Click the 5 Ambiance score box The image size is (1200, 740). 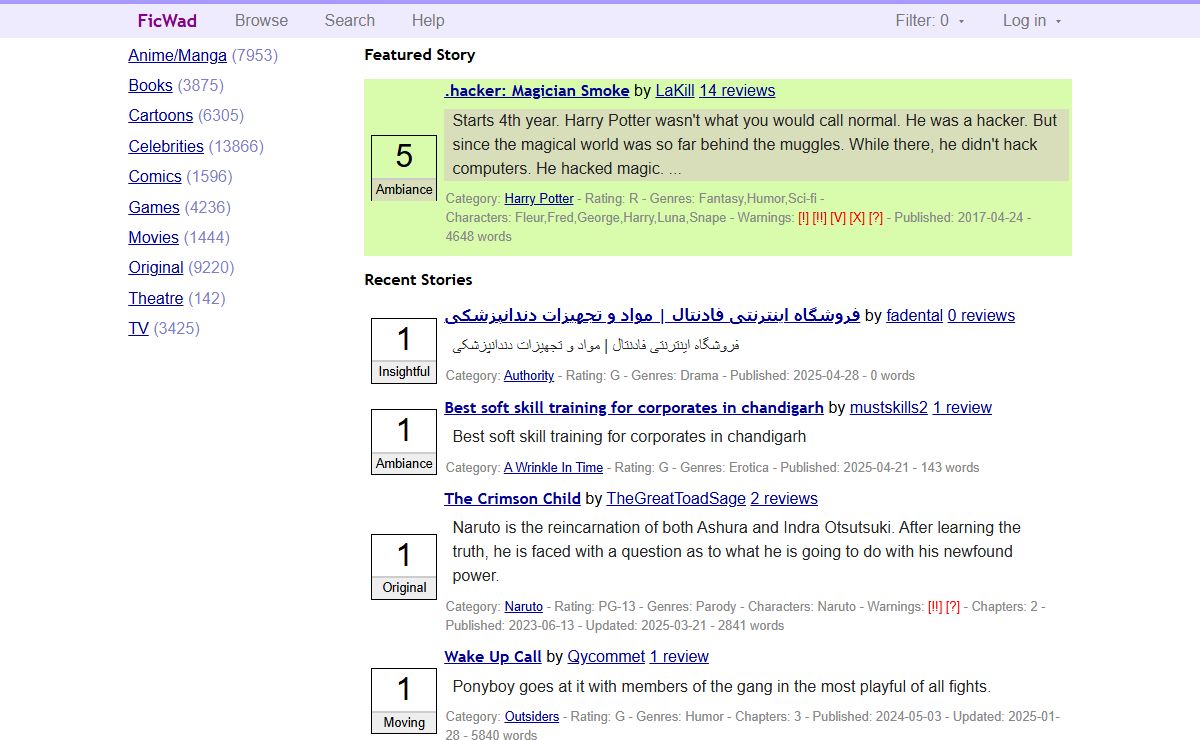click(404, 168)
